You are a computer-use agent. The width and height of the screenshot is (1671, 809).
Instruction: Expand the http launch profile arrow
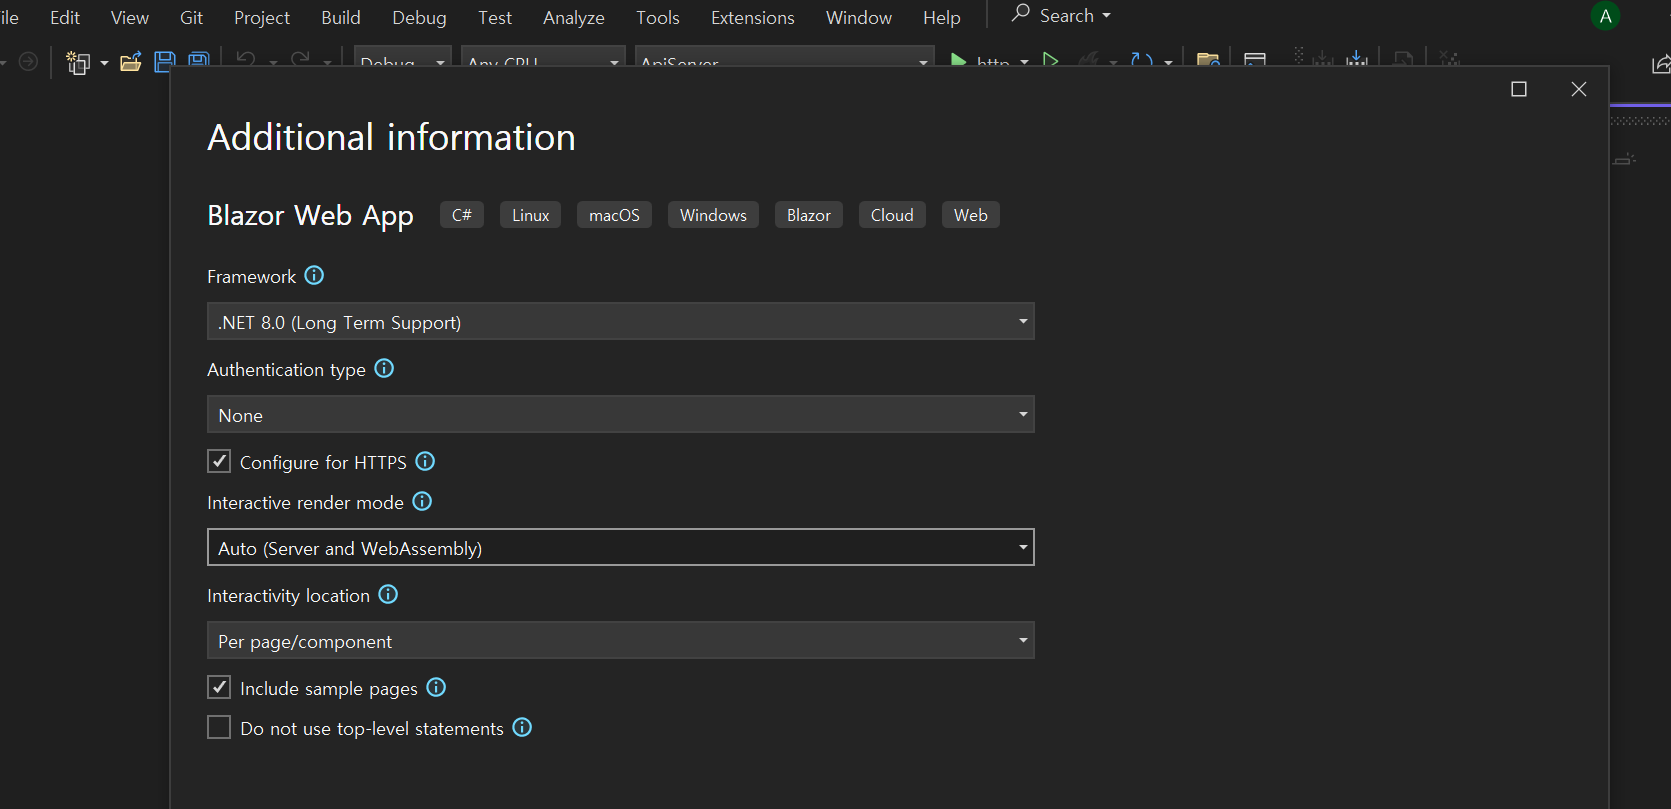tap(1024, 62)
